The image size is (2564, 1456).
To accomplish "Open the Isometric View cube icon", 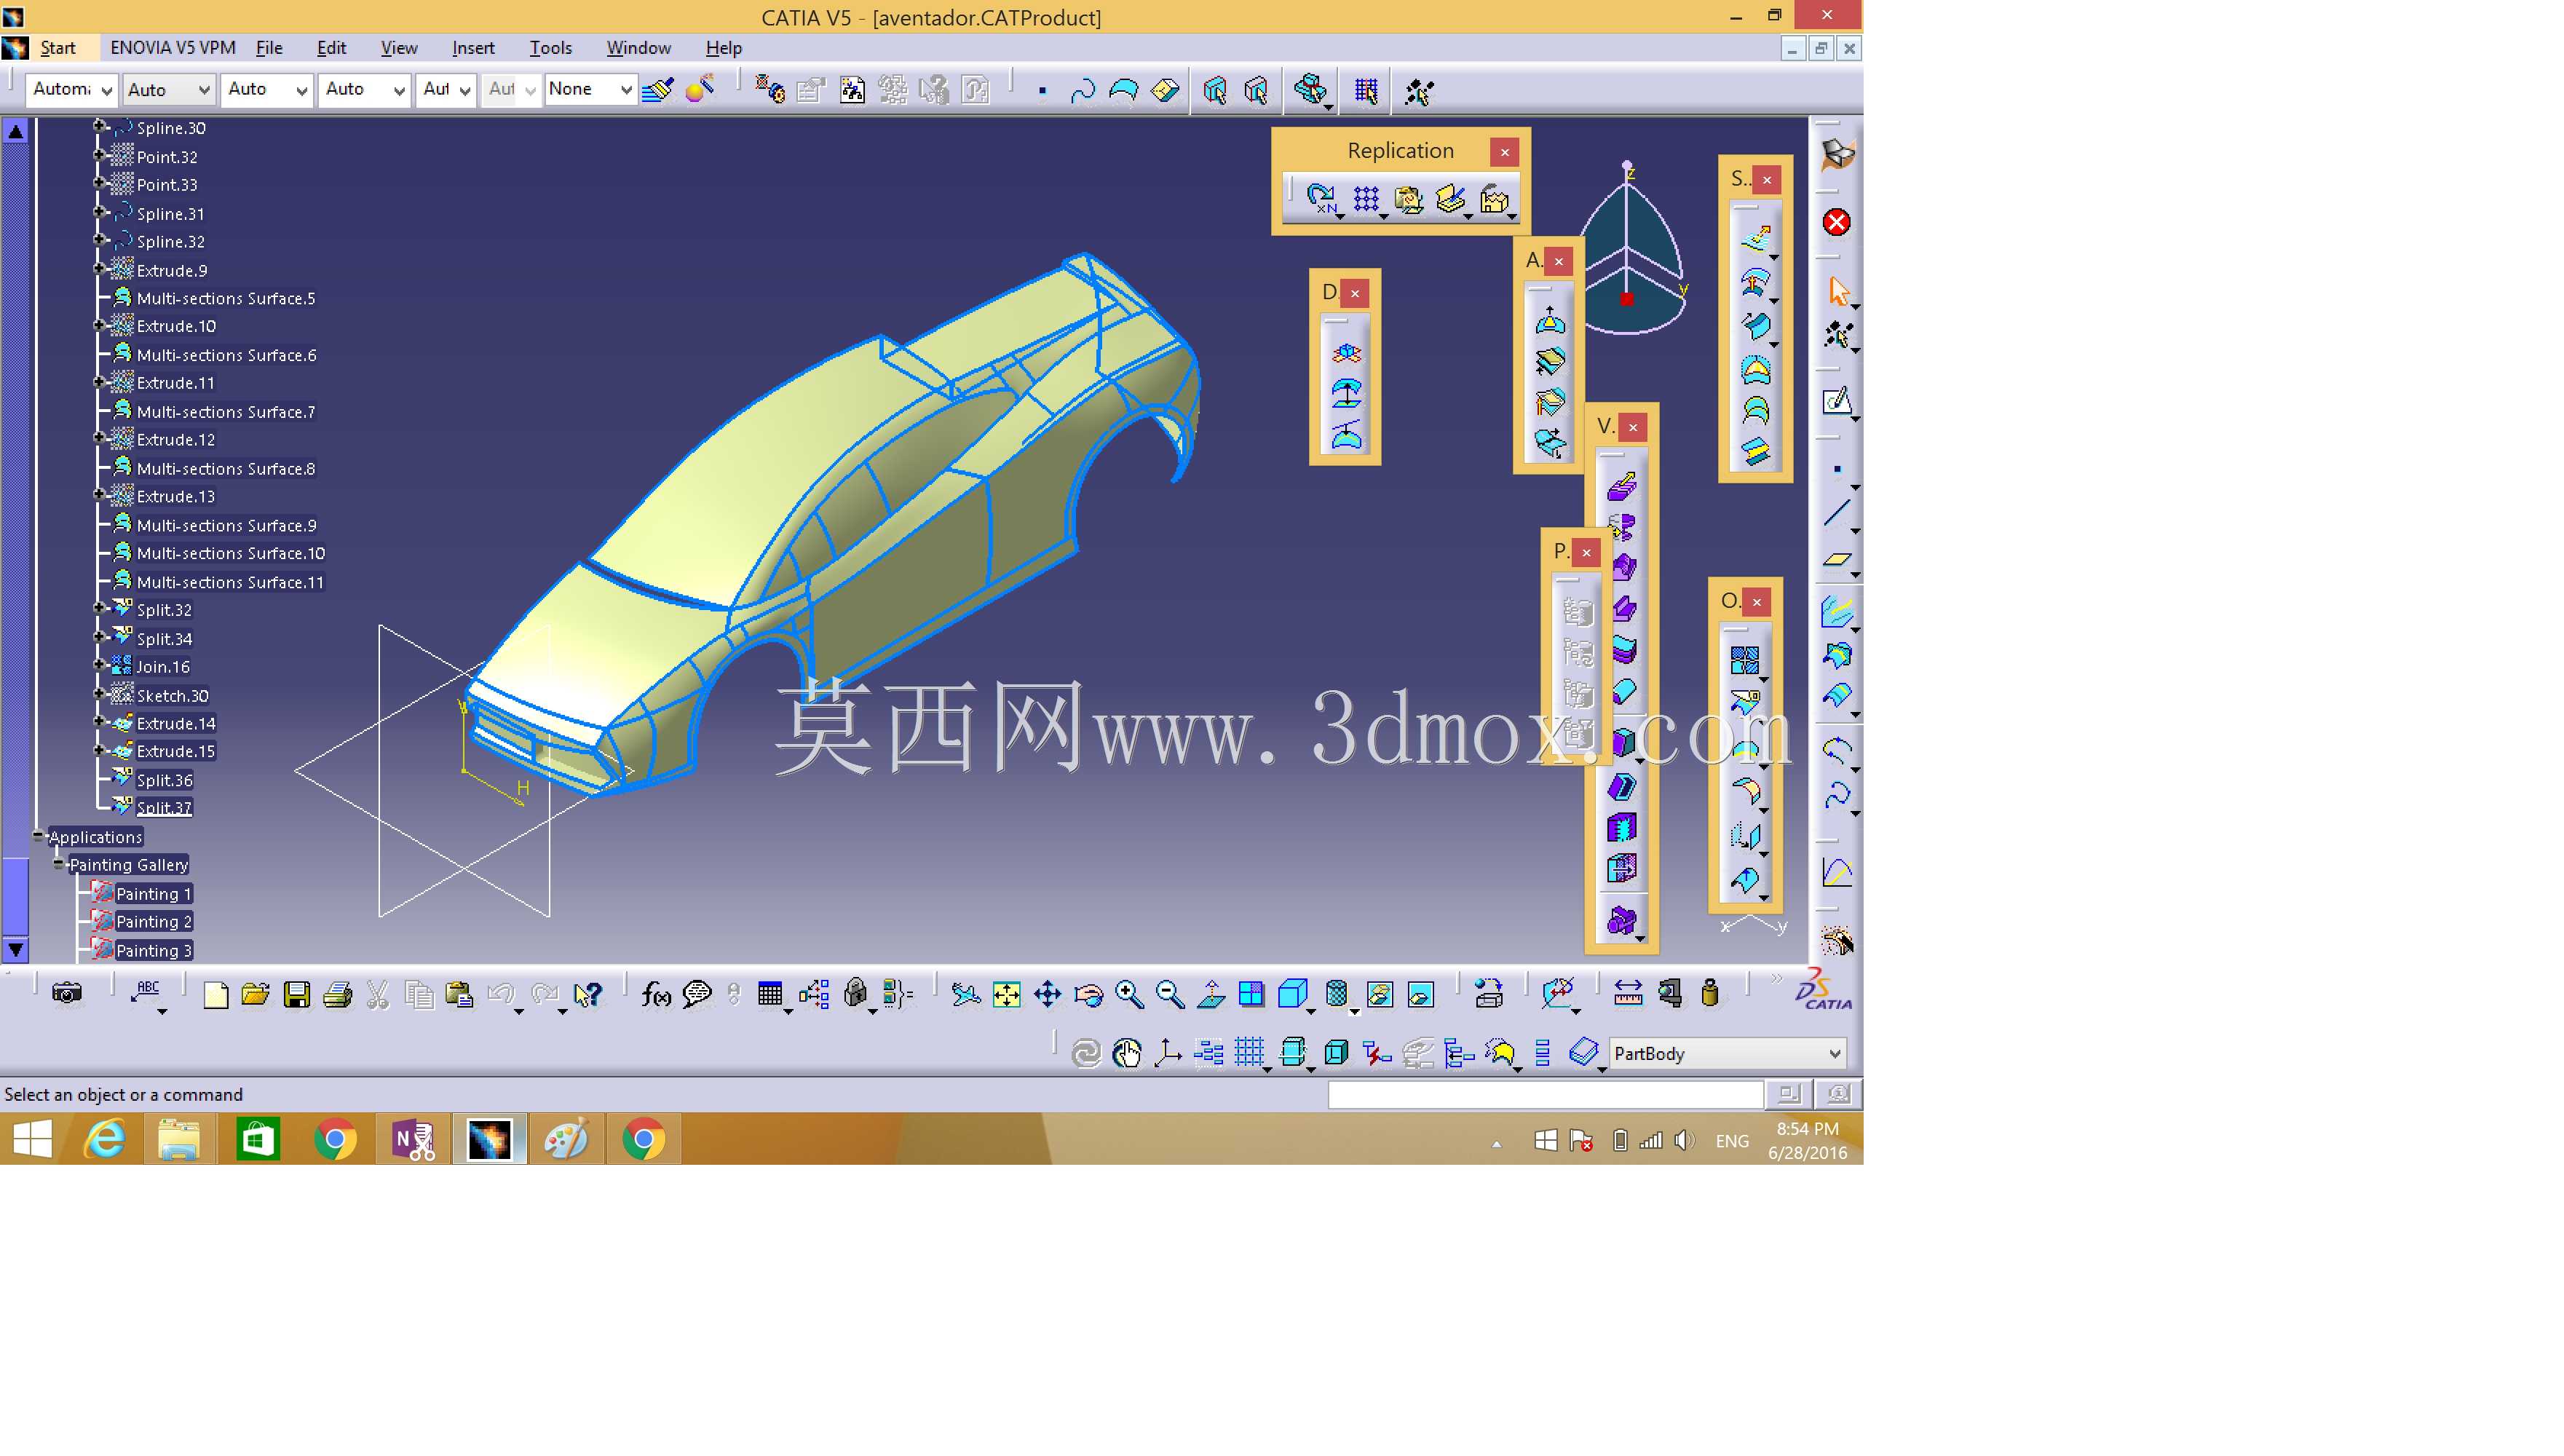I will tap(1293, 994).
